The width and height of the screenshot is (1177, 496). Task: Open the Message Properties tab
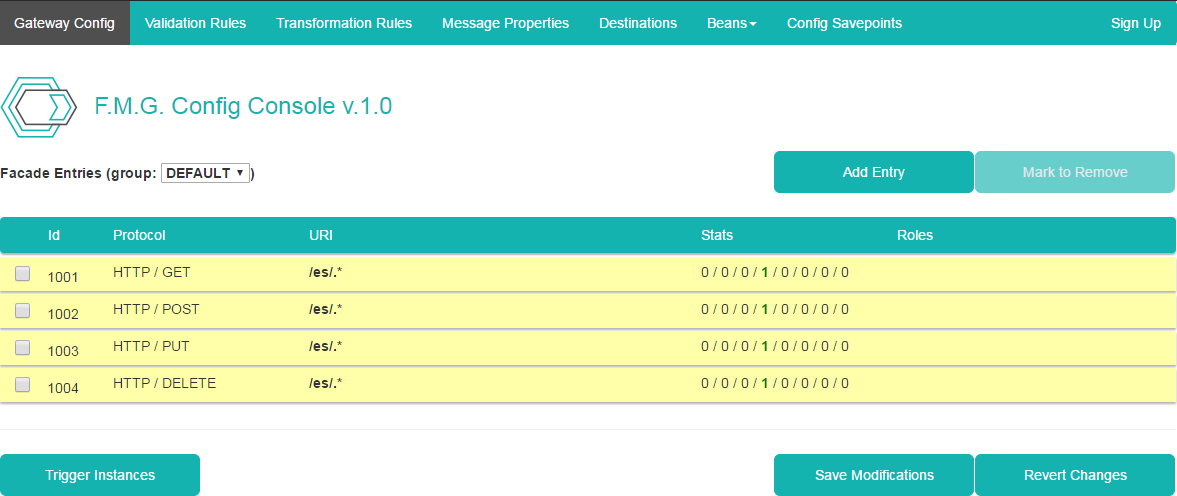[505, 23]
